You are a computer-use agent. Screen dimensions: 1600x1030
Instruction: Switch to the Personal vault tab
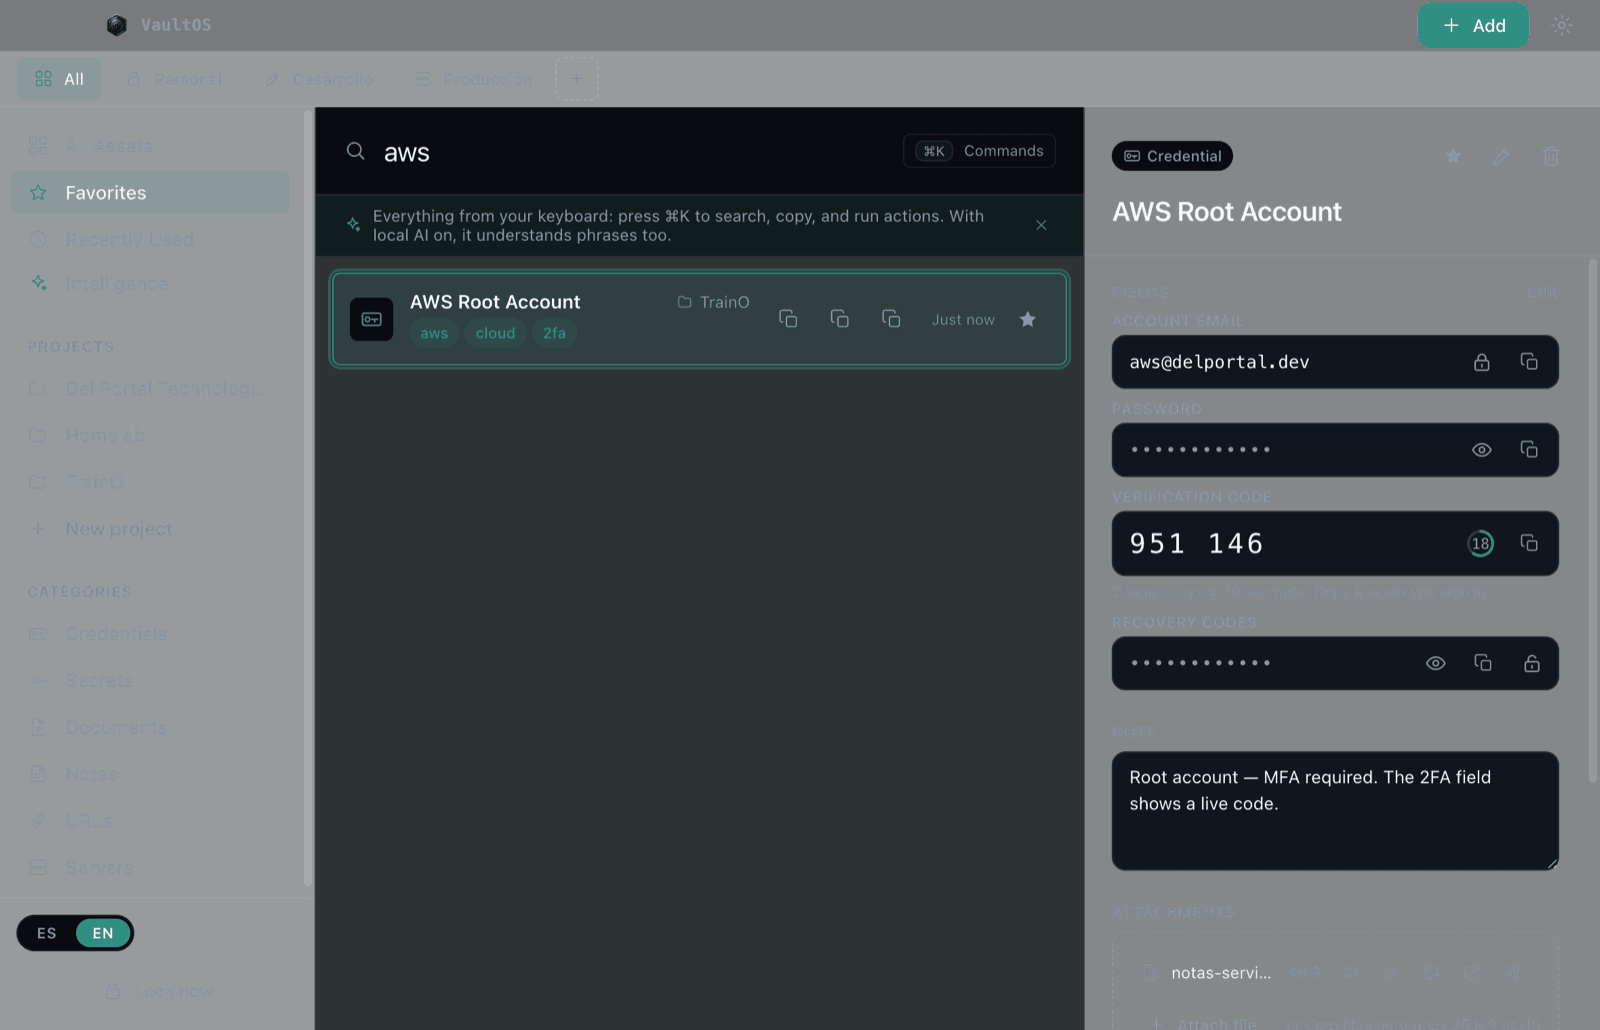(x=175, y=79)
